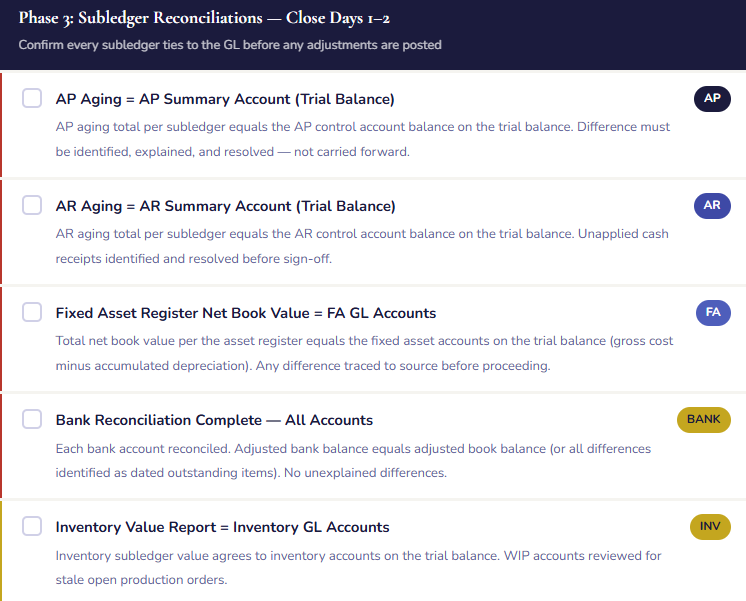
Task: Tick the AR Aging reconciliation checkbox
Action: click(32, 205)
